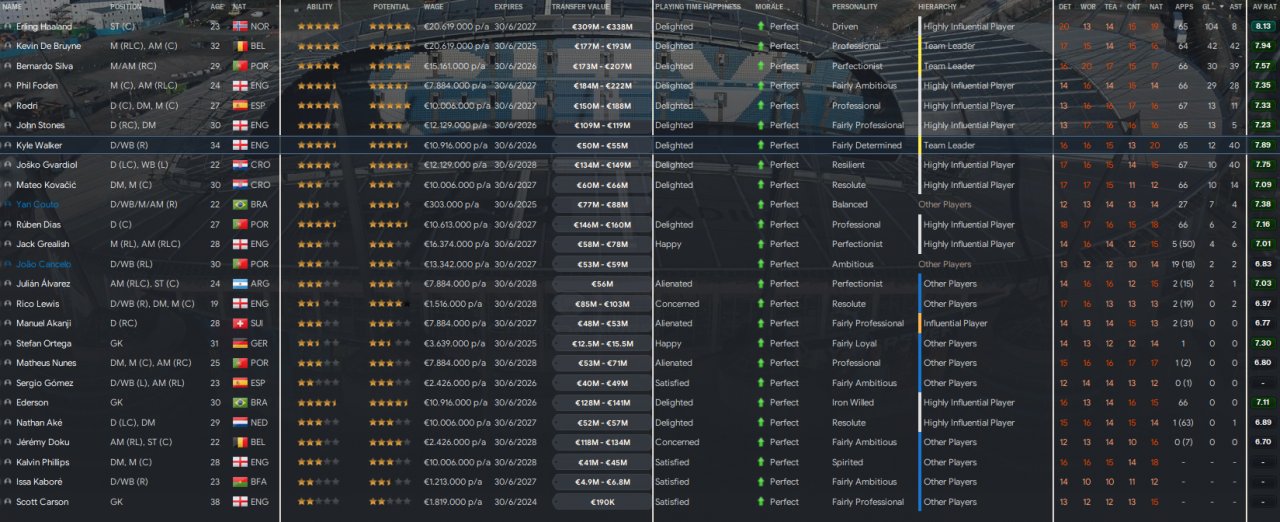
Task: Click Stefan Ortega's €12.5M - €15.5M transfer value
Action: point(600,343)
